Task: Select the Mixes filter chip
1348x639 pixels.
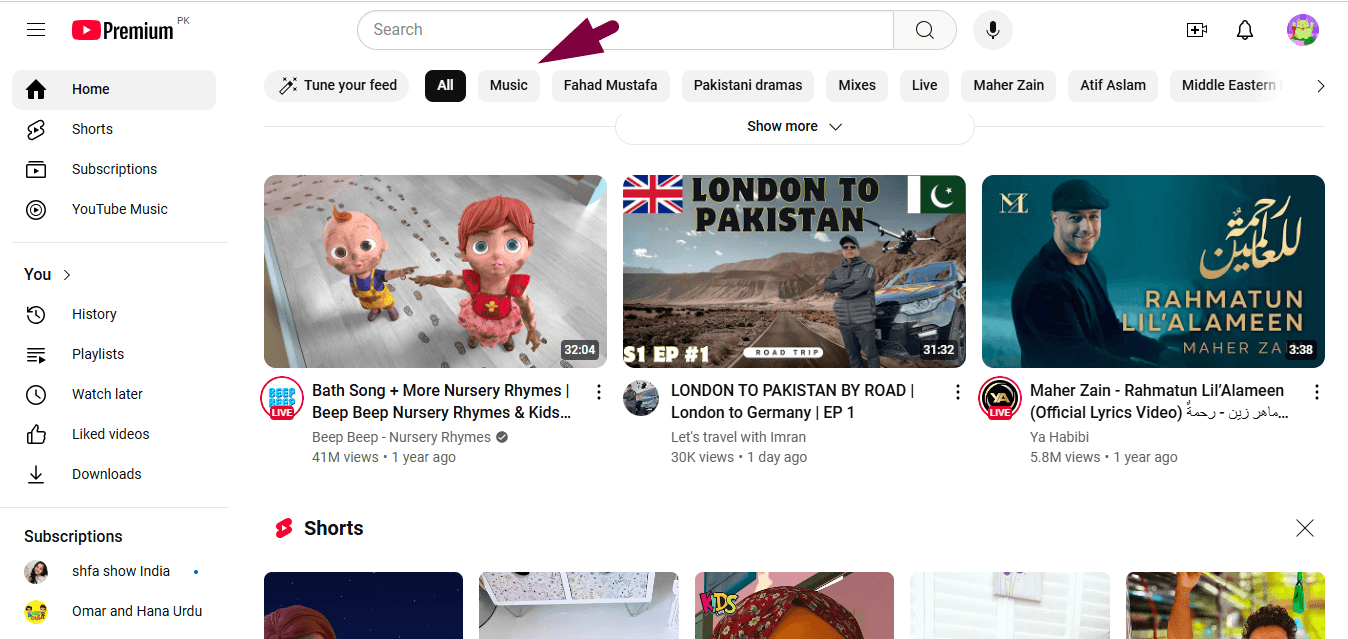Action: (857, 86)
